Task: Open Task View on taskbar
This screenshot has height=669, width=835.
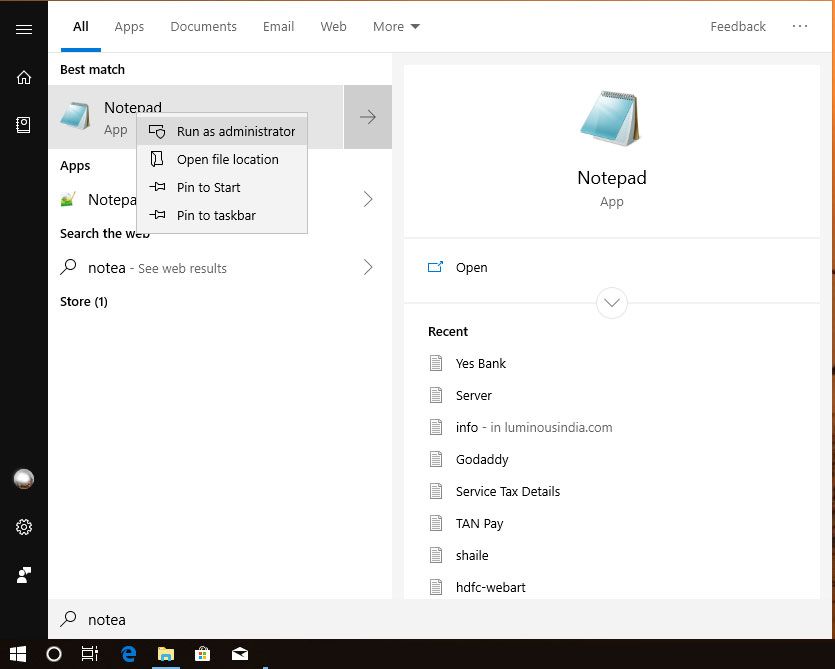Action: (89, 654)
